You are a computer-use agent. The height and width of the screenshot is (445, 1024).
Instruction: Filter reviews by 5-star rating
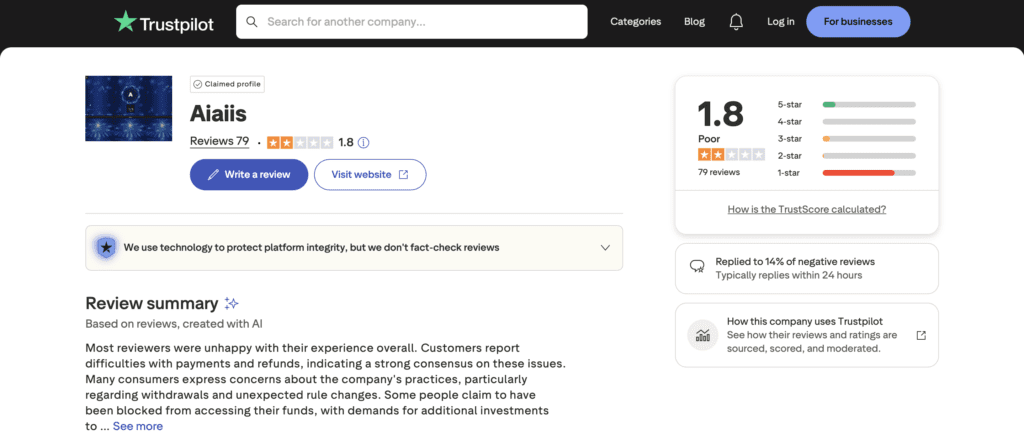point(846,105)
